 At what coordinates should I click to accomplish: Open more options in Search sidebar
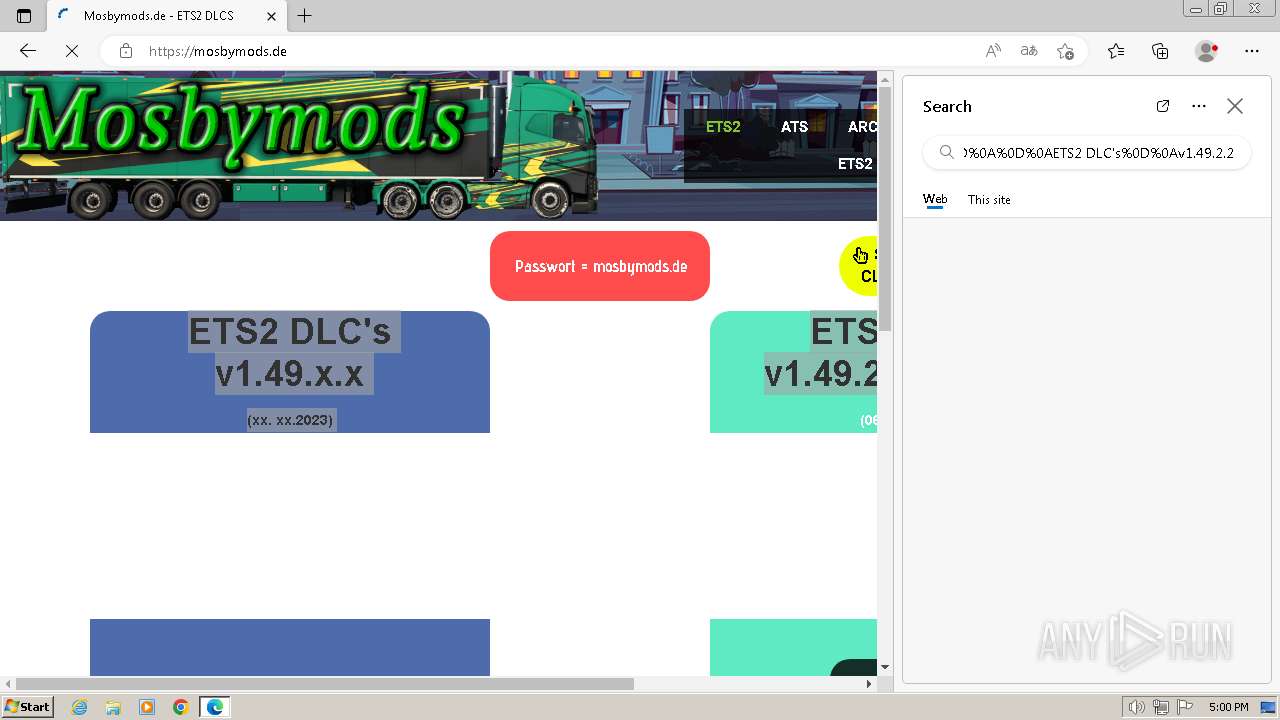(1199, 106)
